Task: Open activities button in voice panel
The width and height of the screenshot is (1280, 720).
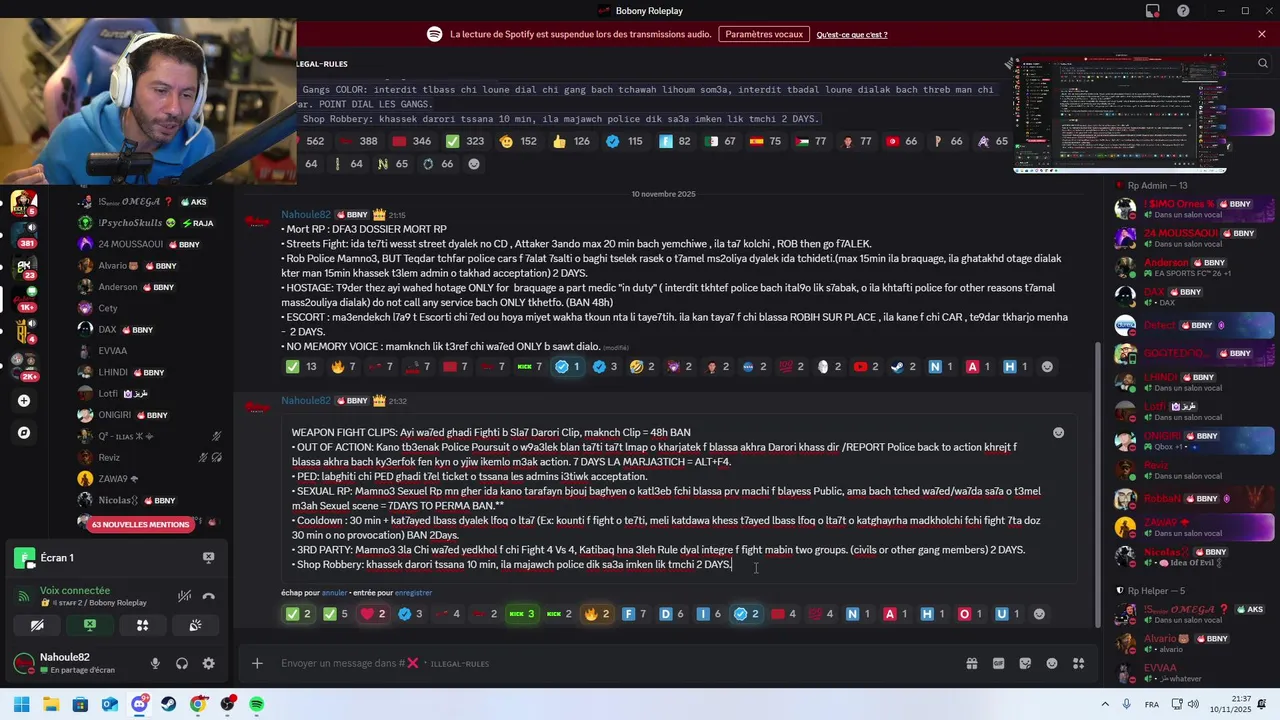Action: [x=142, y=625]
